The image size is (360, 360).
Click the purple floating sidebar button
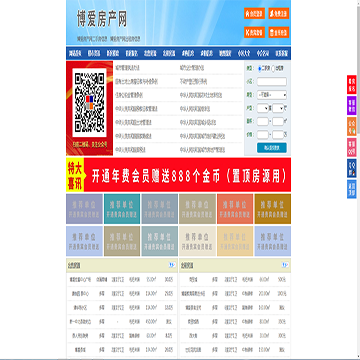(352, 106)
